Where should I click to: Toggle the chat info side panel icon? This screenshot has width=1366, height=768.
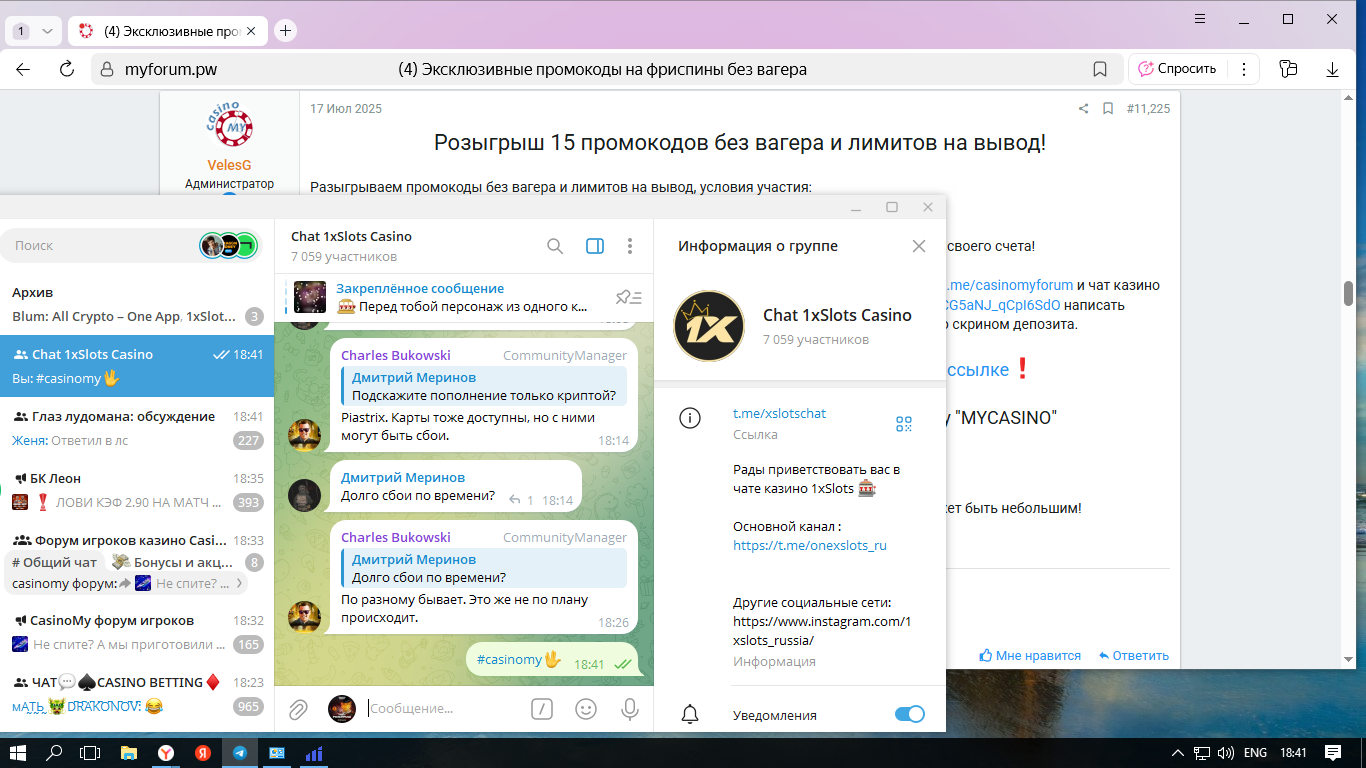[595, 246]
